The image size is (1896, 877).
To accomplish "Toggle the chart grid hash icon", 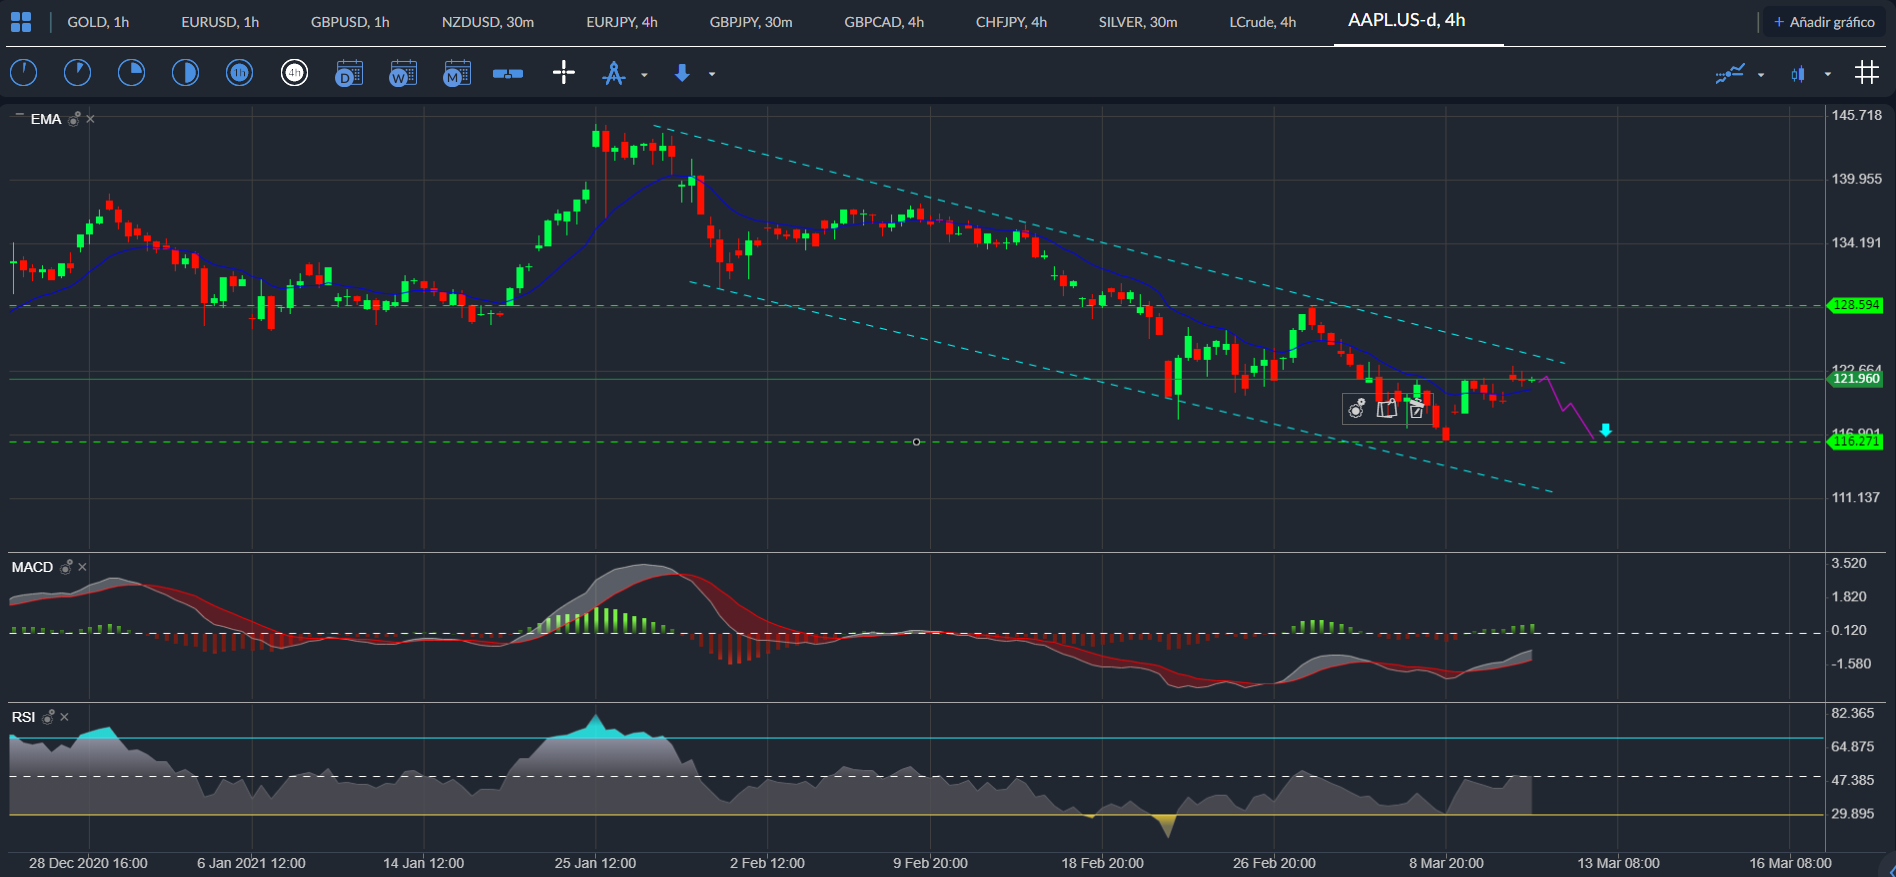I will (x=1866, y=72).
